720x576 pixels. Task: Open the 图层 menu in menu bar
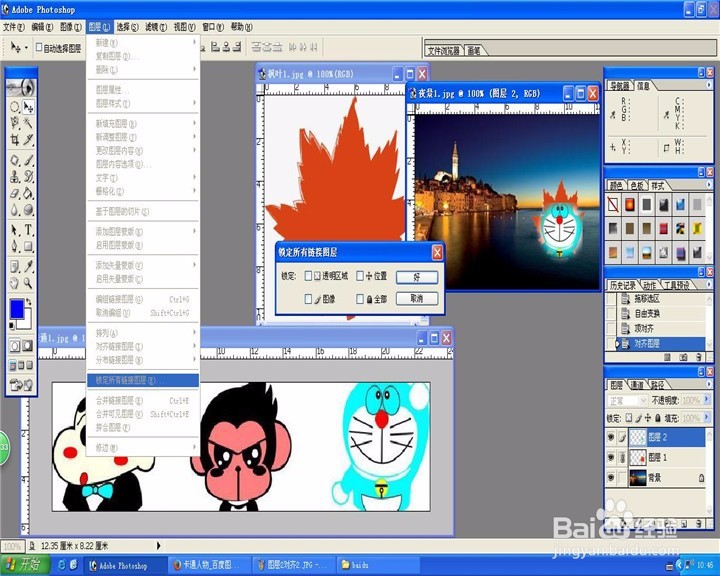click(99, 27)
